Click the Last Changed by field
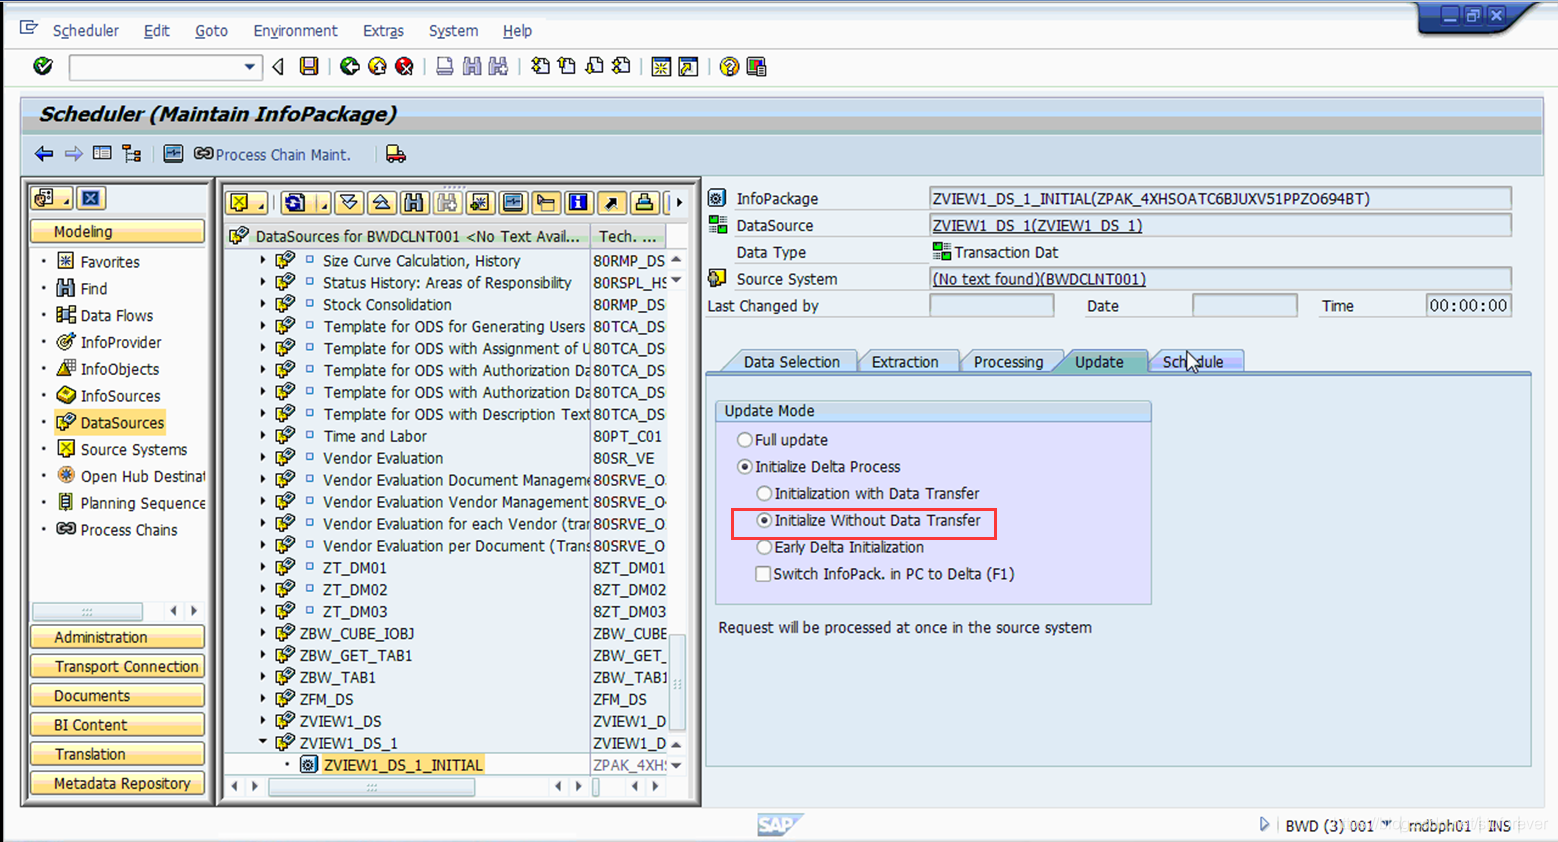 (x=991, y=306)
